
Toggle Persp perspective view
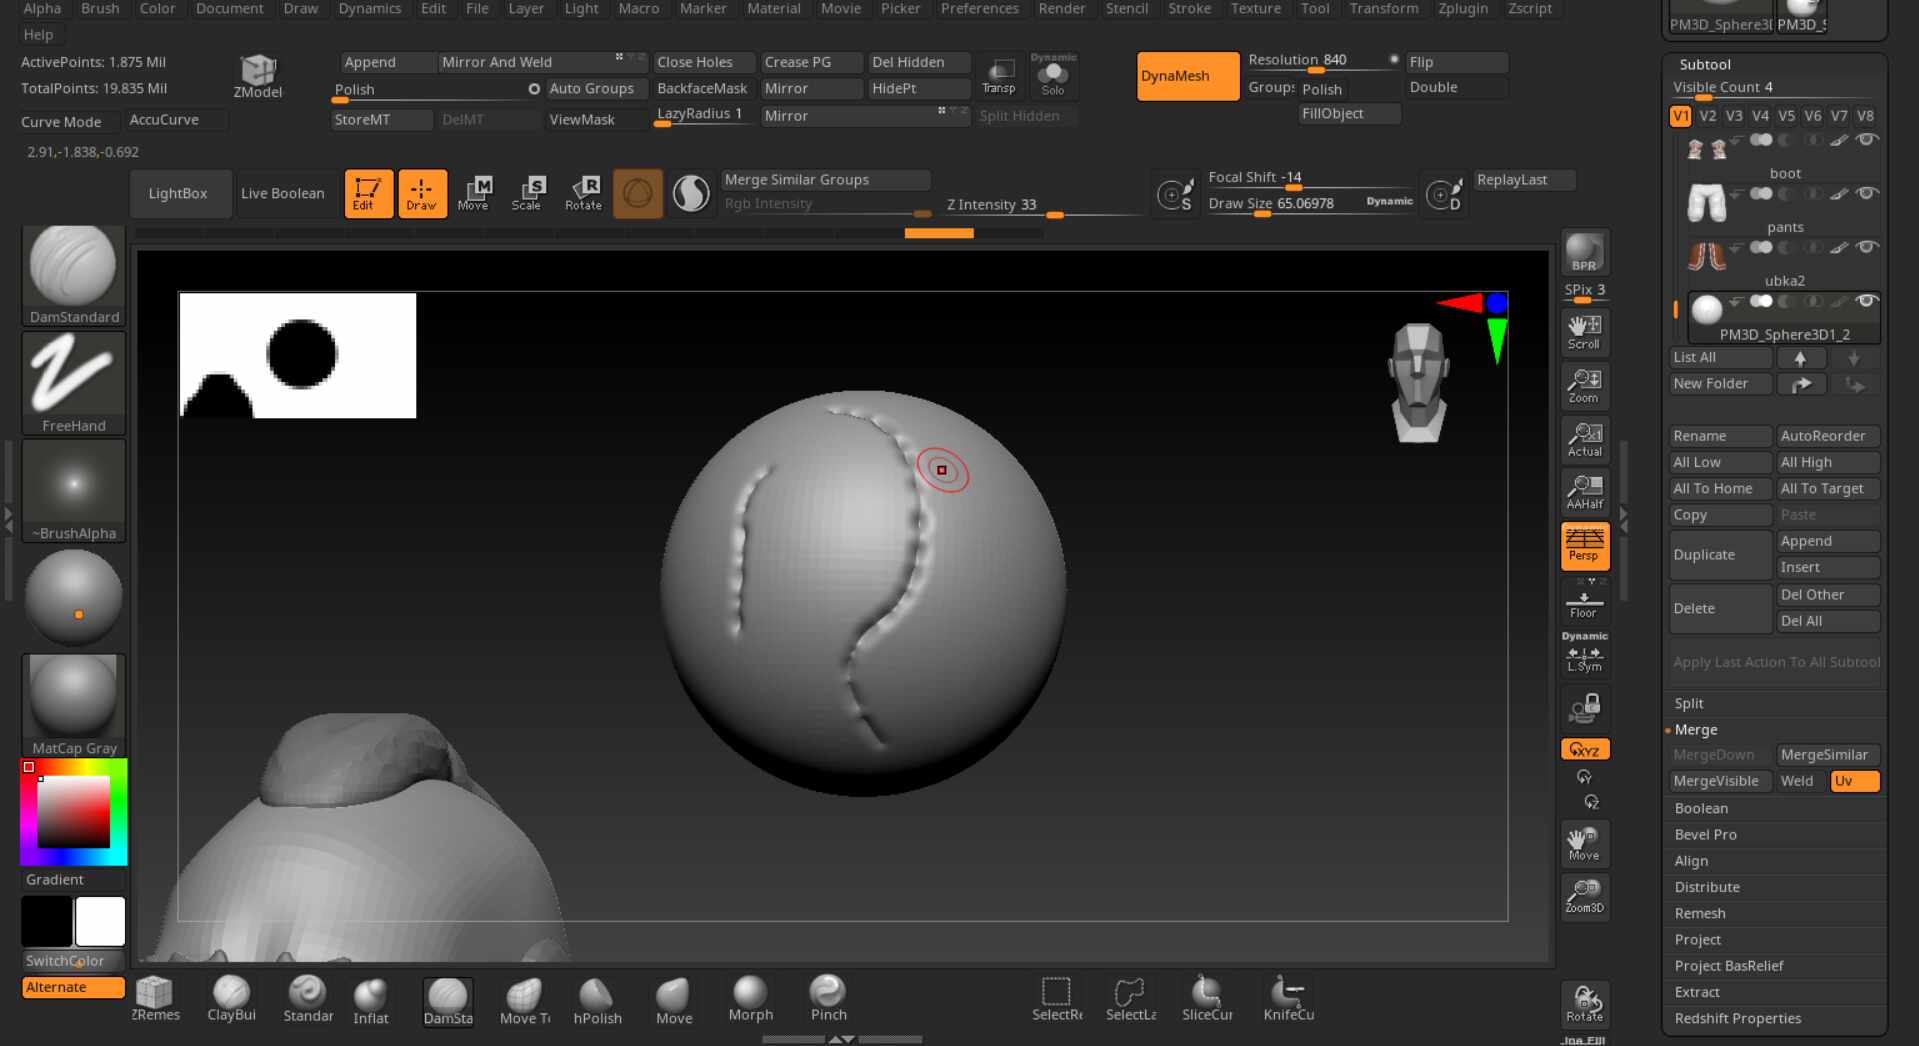[1584, 546]
